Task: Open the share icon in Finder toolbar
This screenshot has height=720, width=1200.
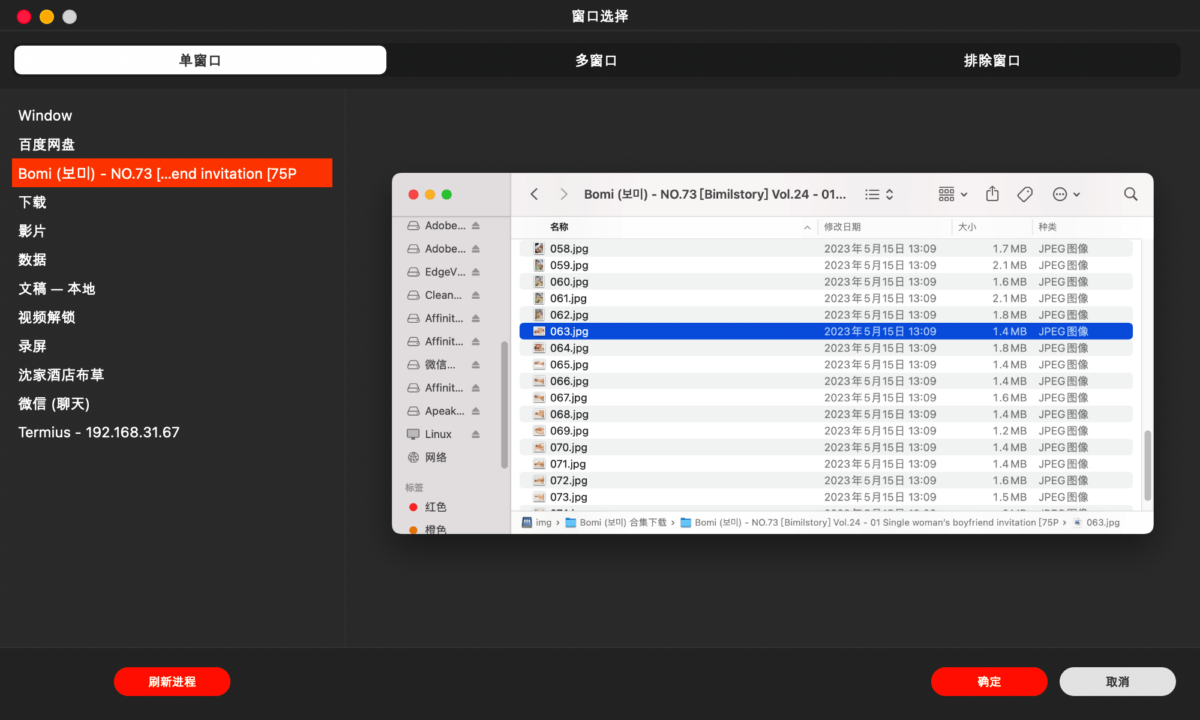Action: (x=992, y=194)
